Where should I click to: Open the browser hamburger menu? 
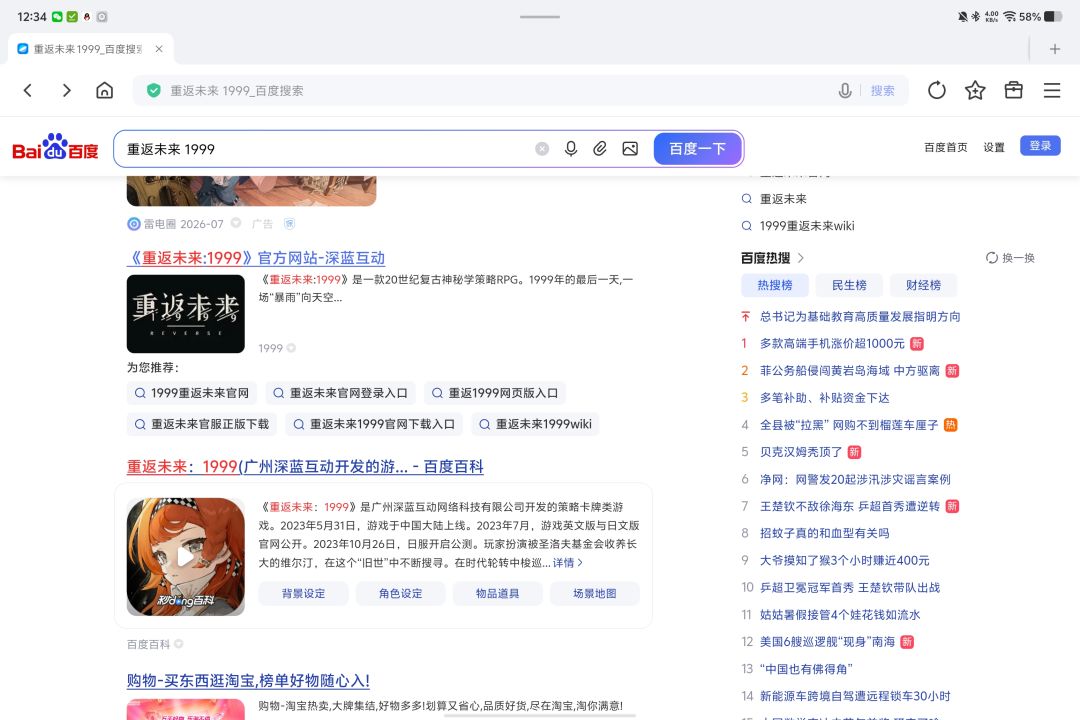pos(1052,90)
